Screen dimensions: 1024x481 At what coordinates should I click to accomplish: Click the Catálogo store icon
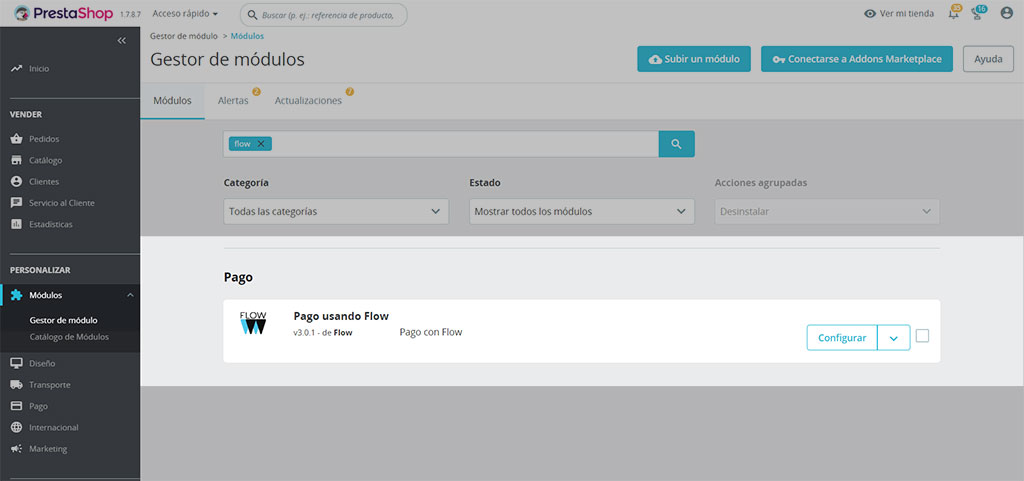pos(17,161)
